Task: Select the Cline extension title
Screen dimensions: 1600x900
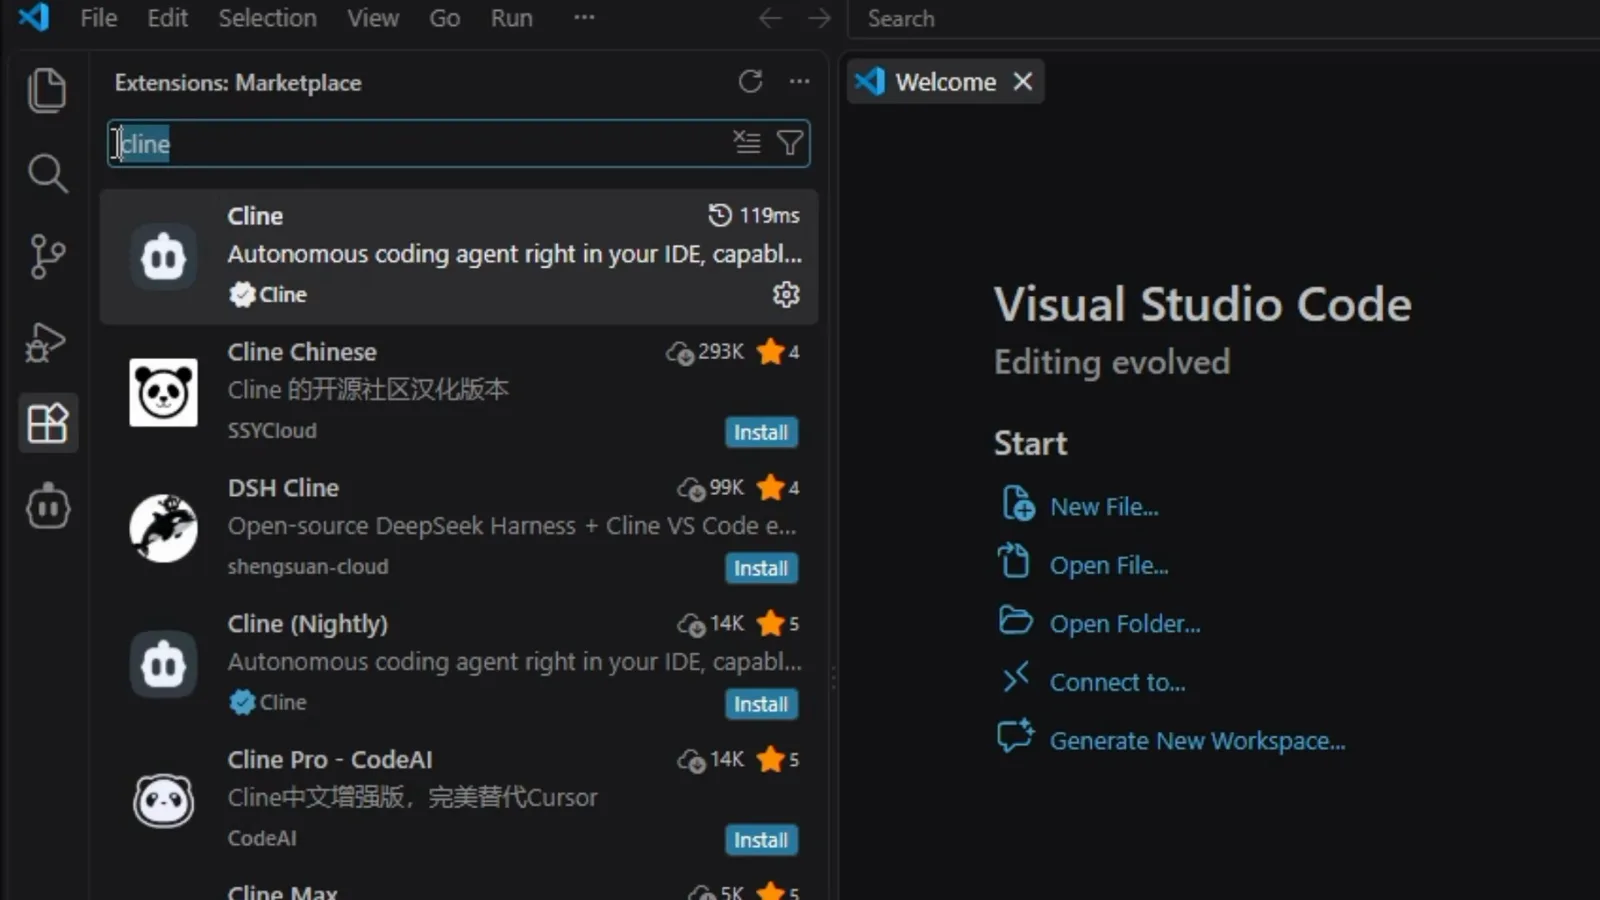Action: [255, 216]
